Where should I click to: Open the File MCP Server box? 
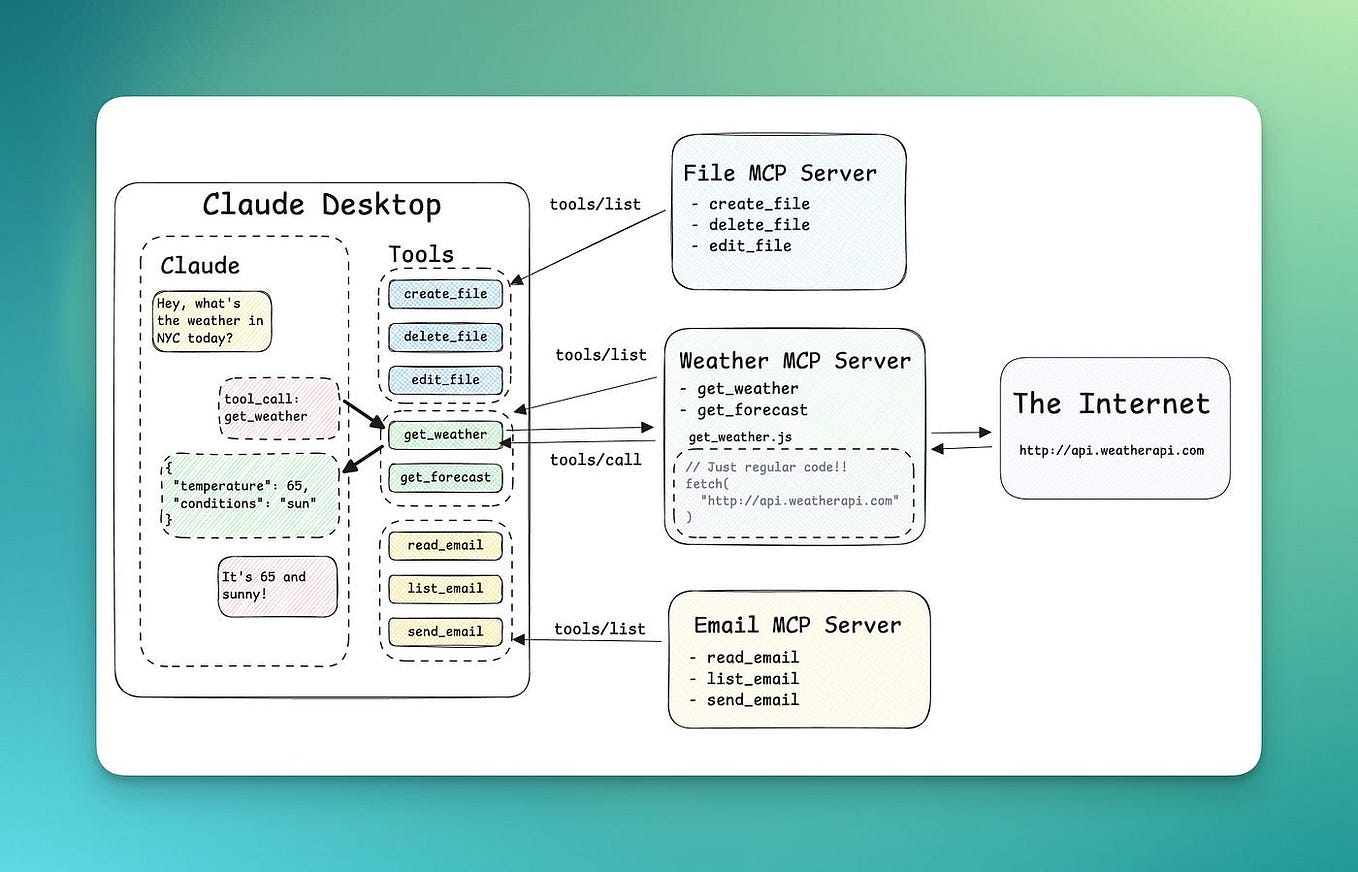[x=788, y=210]
